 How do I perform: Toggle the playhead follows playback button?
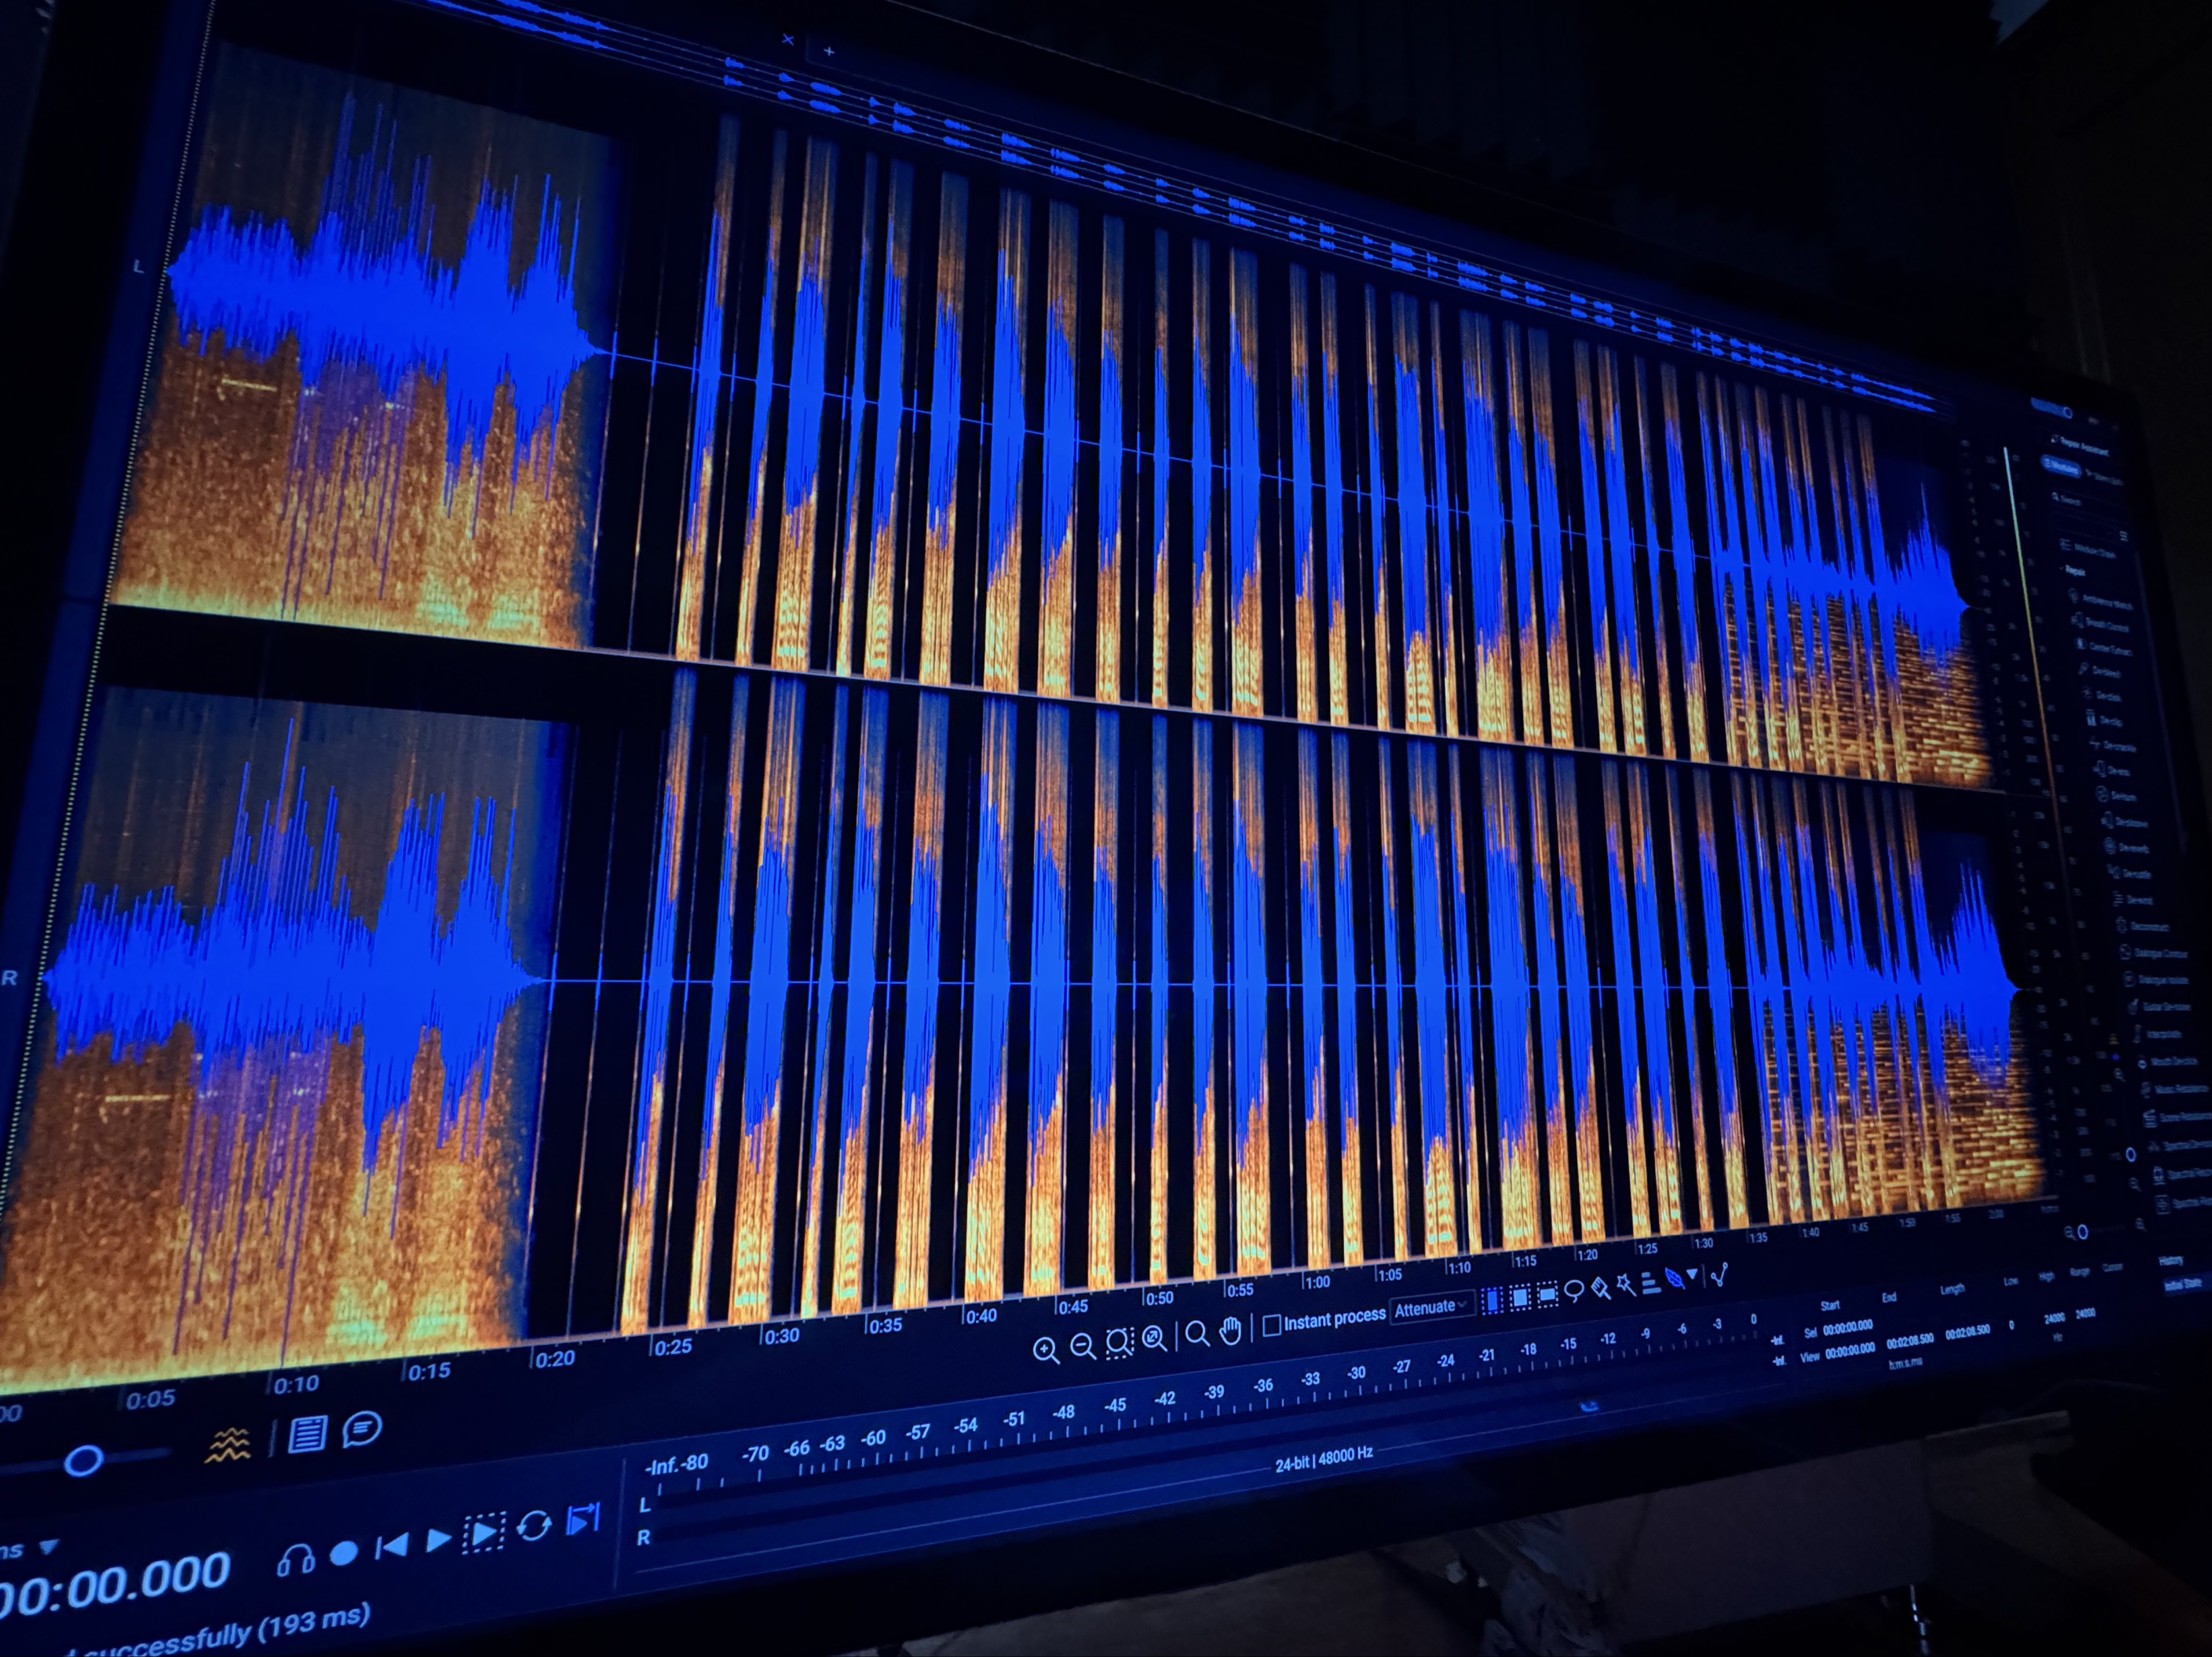click(582, 1519)
